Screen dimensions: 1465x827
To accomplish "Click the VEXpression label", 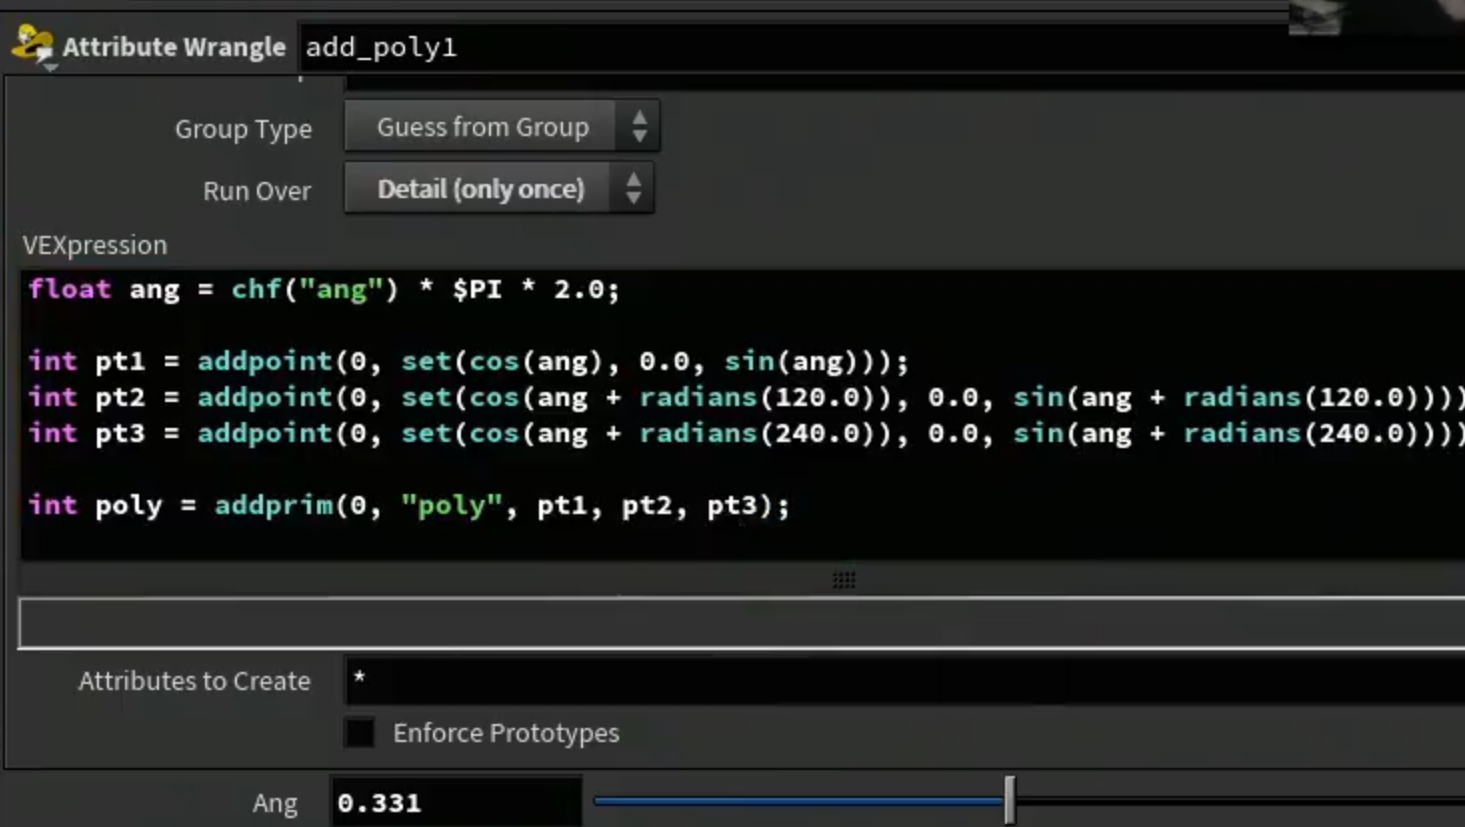I will [95, 245].
